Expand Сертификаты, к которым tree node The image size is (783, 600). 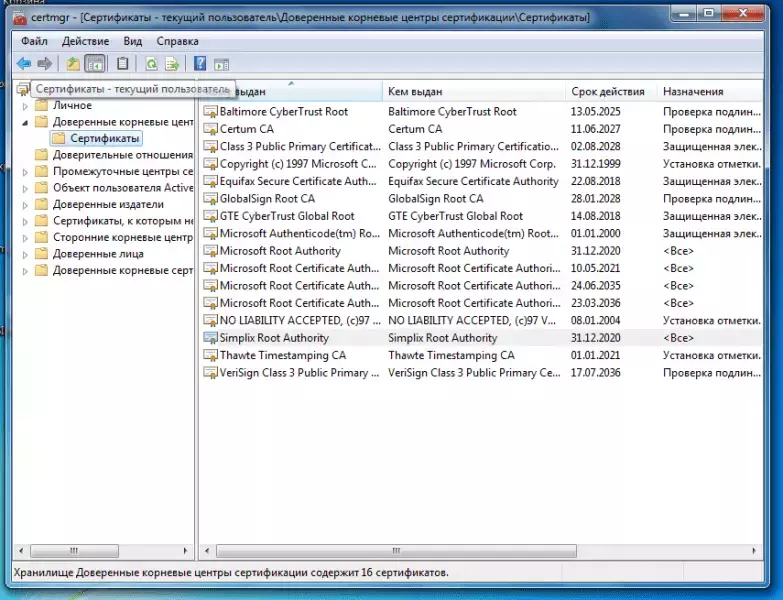[x=25, y=221]
